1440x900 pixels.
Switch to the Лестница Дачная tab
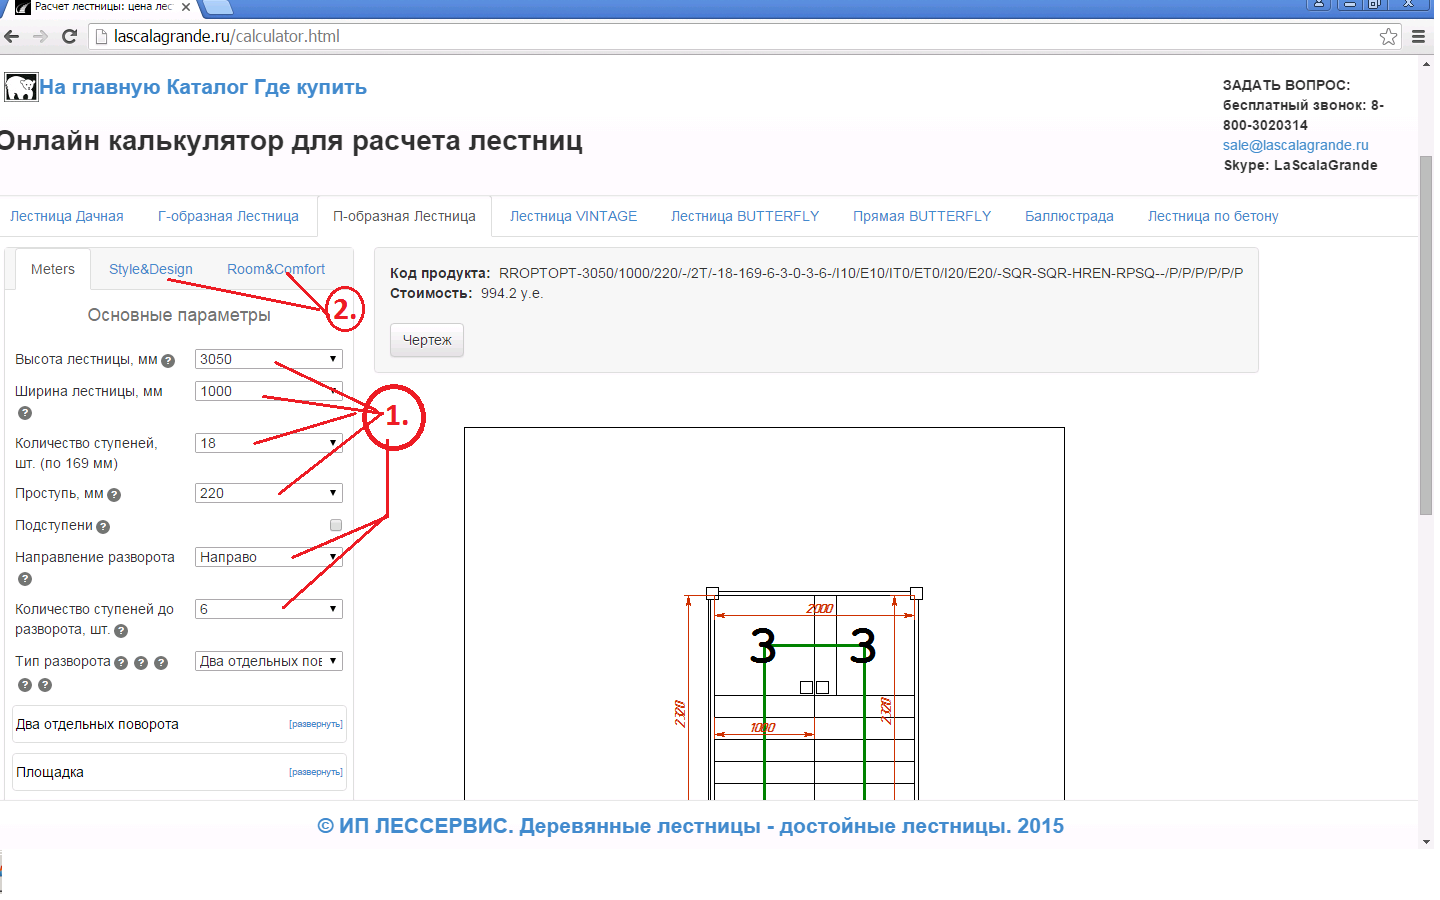click(x=67, y=216)
